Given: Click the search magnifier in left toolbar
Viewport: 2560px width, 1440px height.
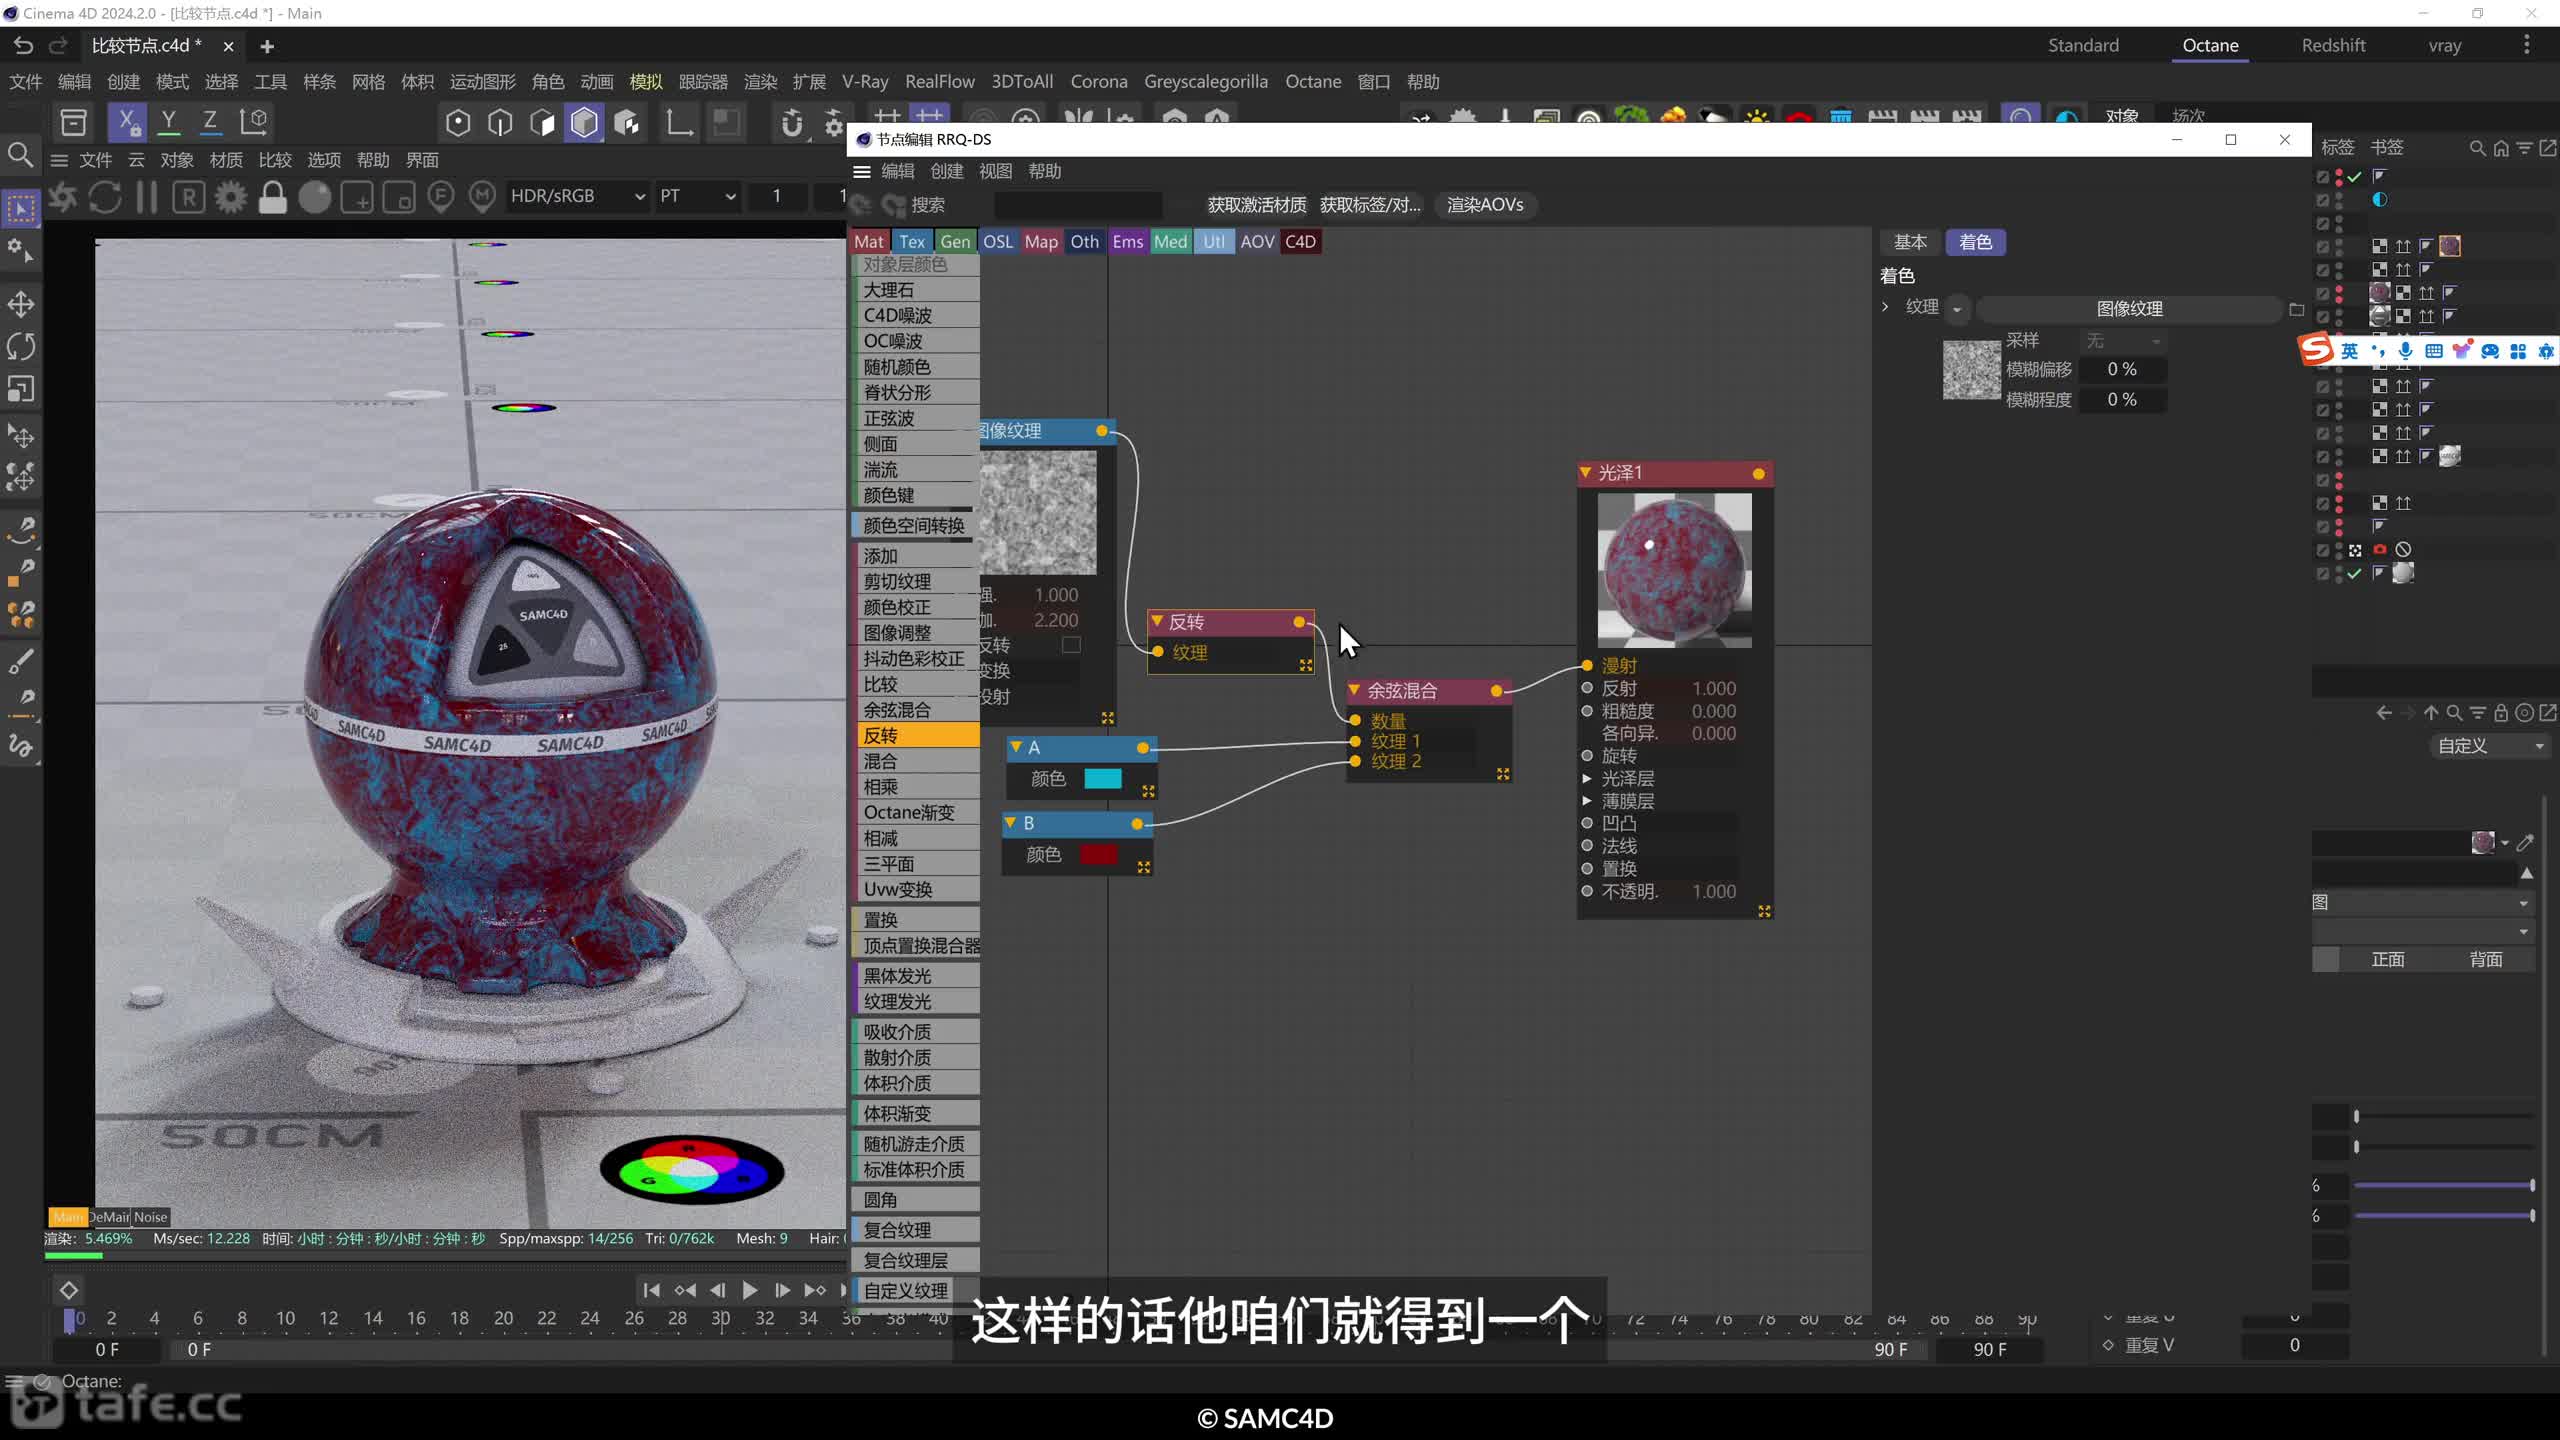Looking at the screenshot, I should (21, 155).
